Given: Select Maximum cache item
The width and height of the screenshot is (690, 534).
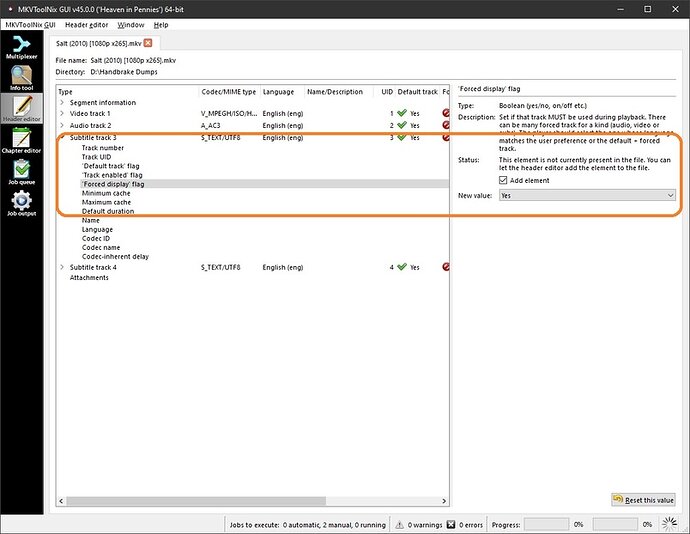Looking at the screenshot, I should click(x=106, y=202).
